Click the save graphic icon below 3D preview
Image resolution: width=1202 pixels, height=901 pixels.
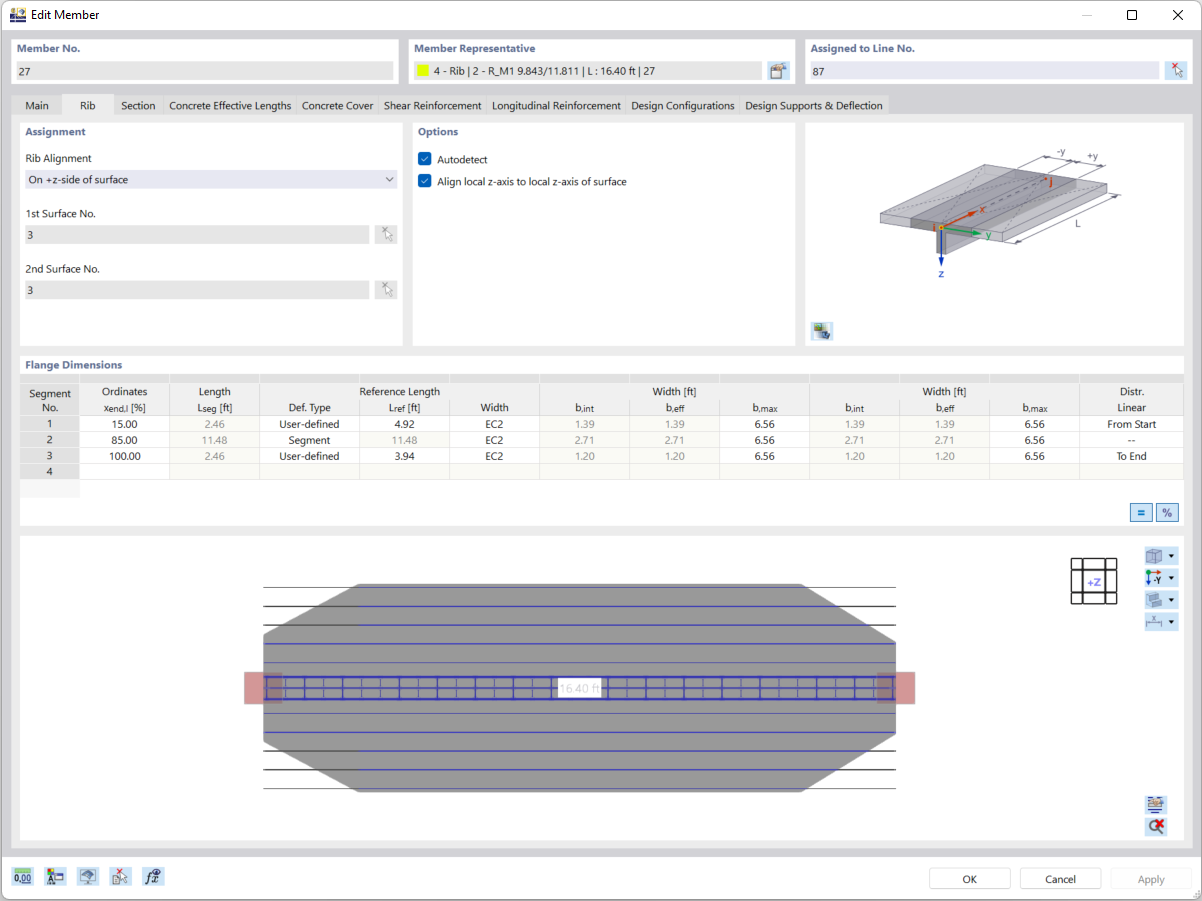coord(821,331)
